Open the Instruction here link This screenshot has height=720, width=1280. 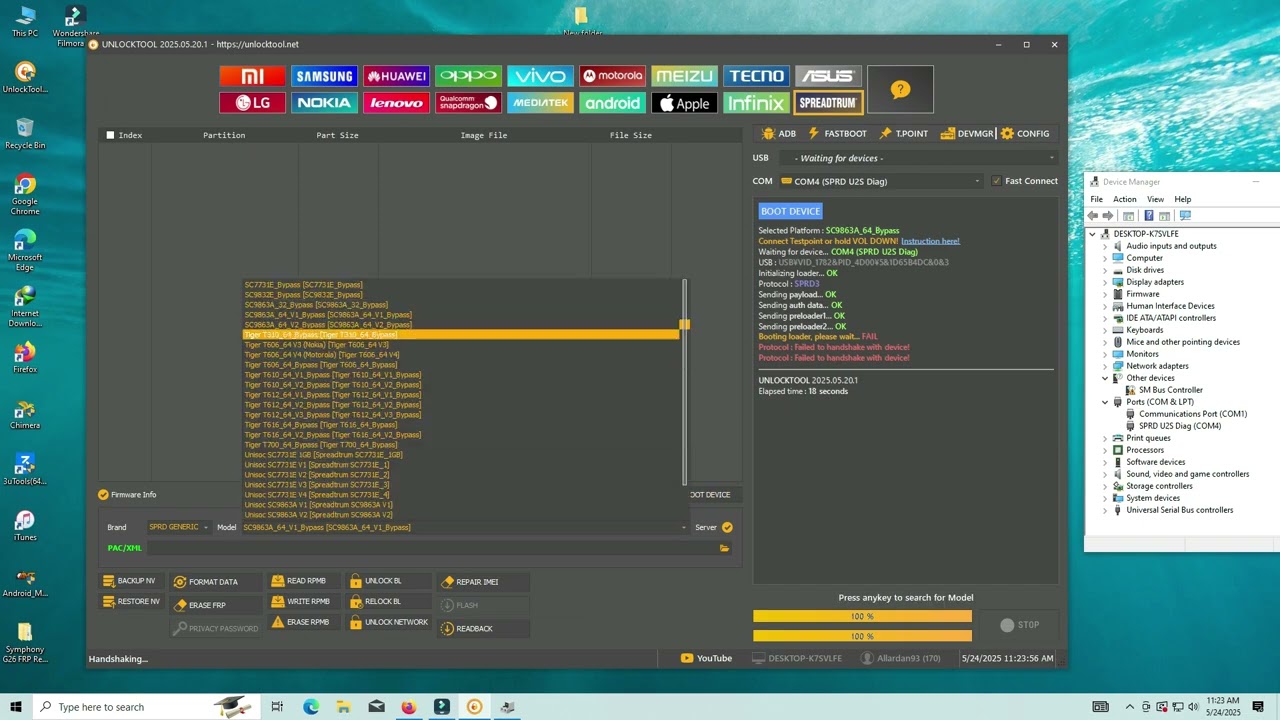click(930, 241)
